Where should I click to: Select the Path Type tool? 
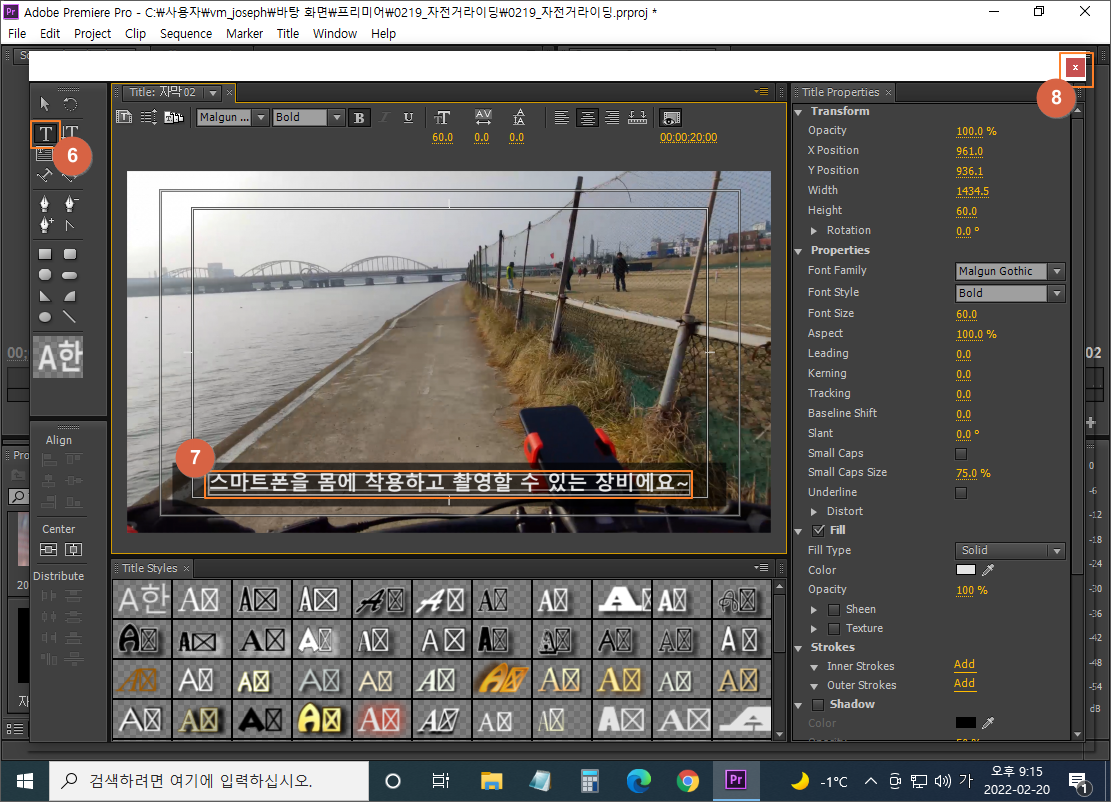coord(45,174)
